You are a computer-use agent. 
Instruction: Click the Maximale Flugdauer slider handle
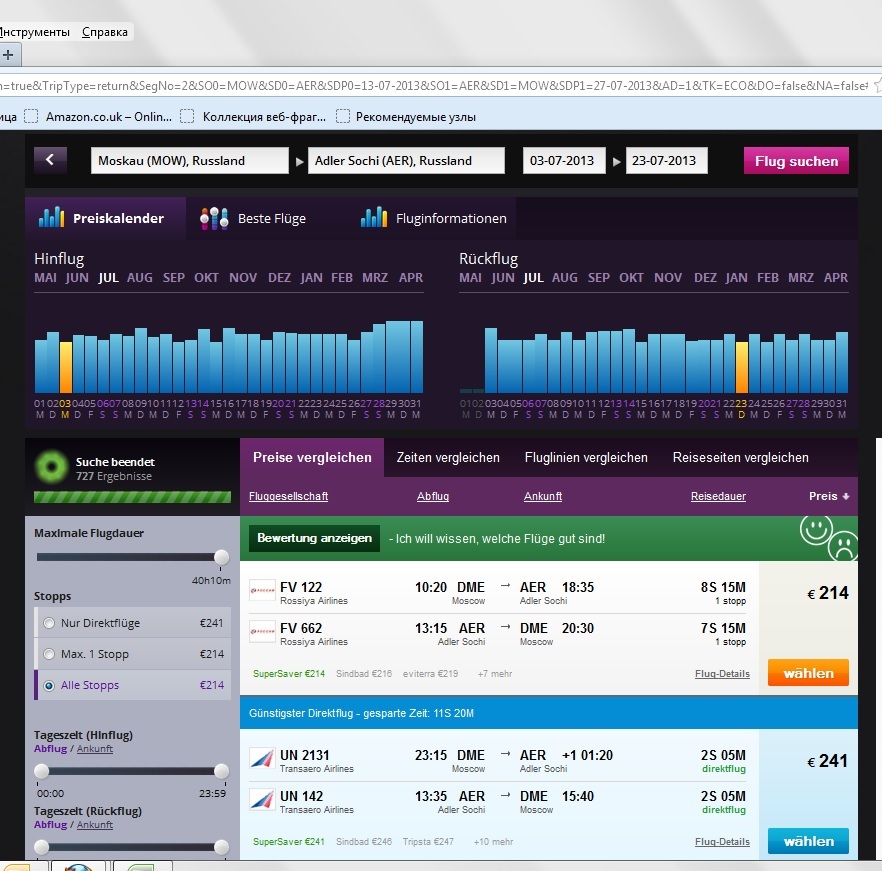(221, 557)
